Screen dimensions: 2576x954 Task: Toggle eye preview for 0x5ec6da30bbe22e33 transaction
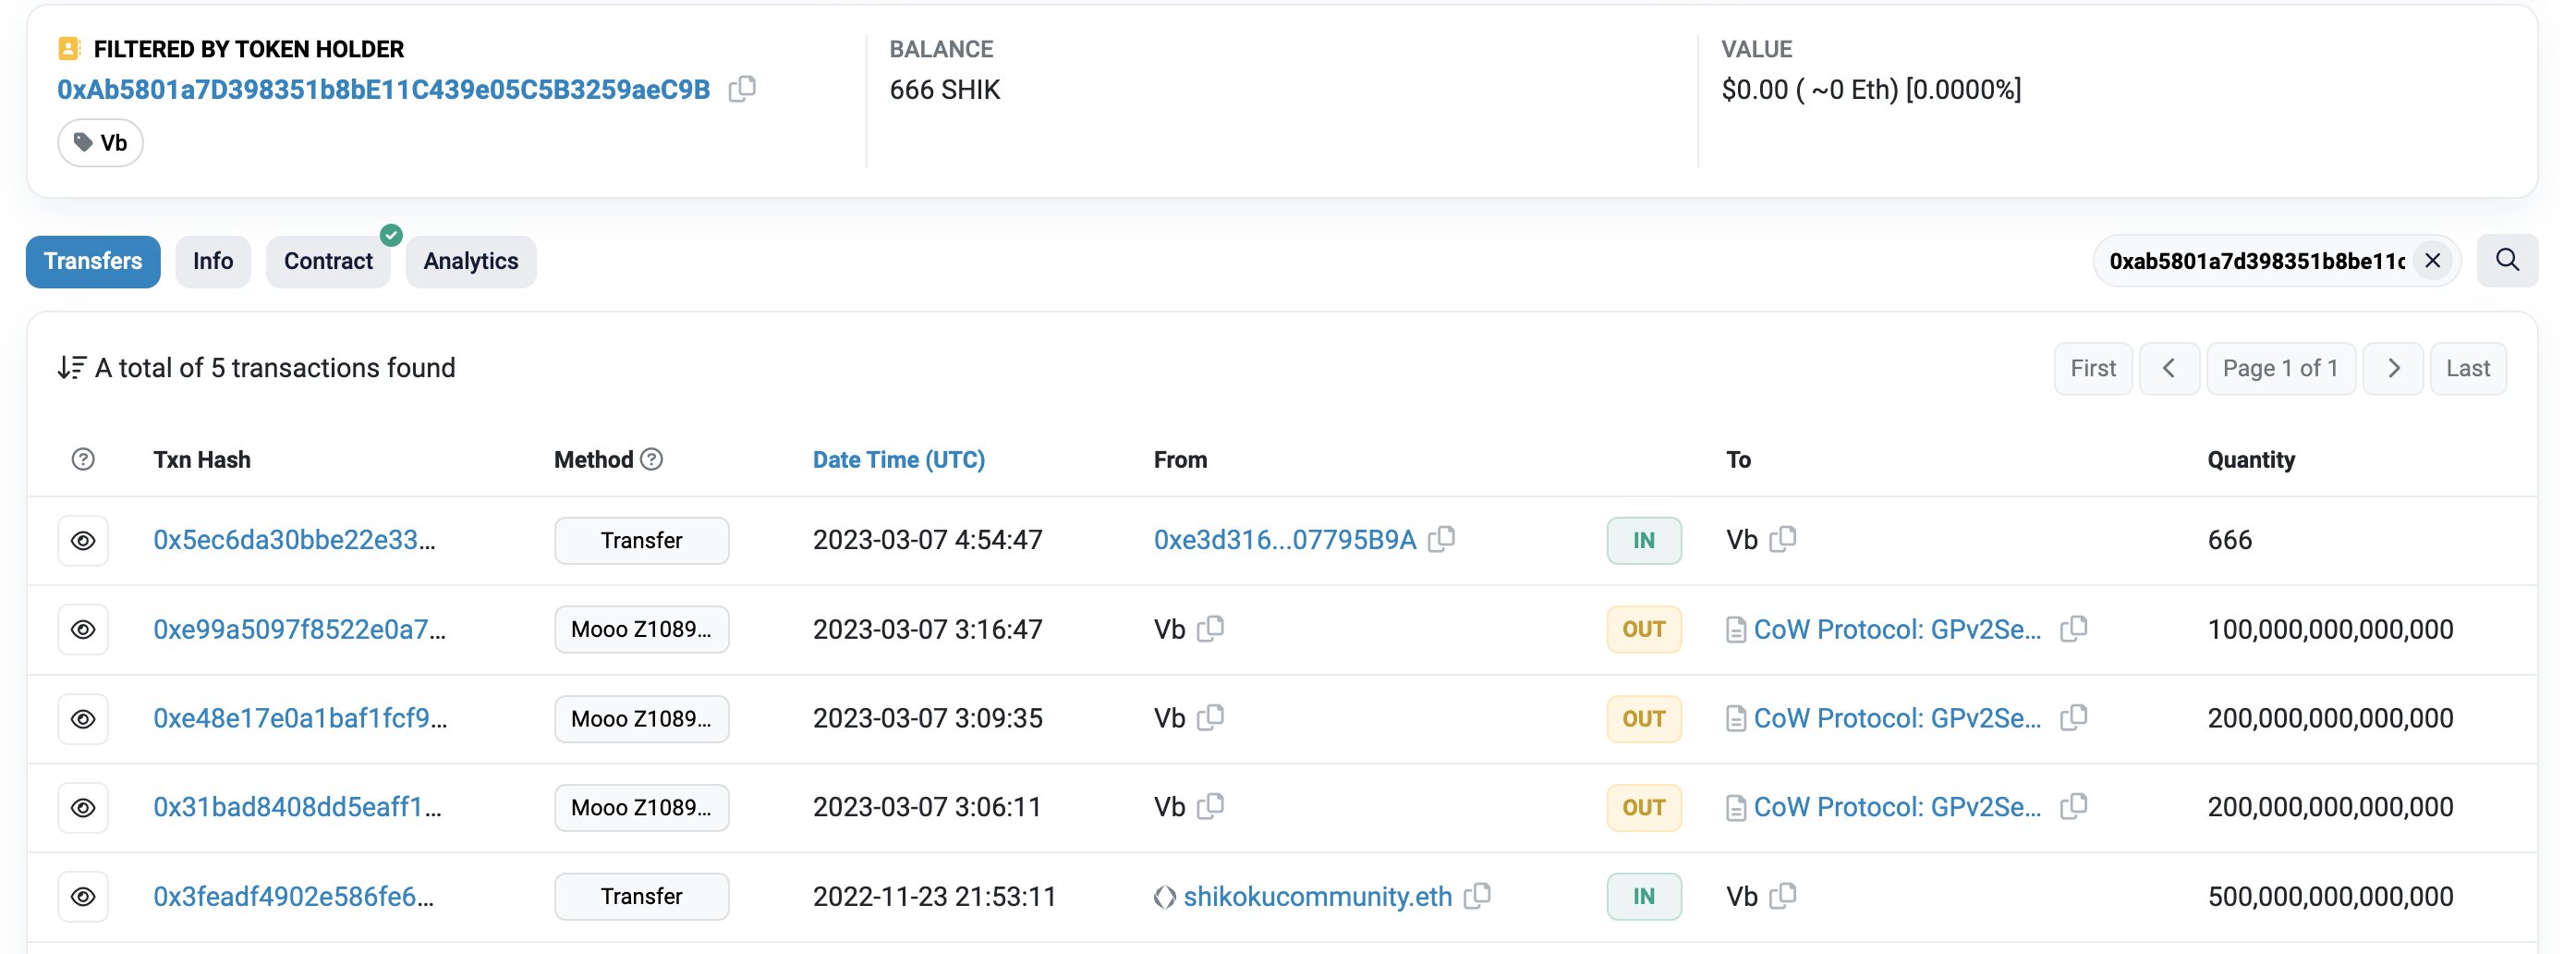click(x=83, y=540)
